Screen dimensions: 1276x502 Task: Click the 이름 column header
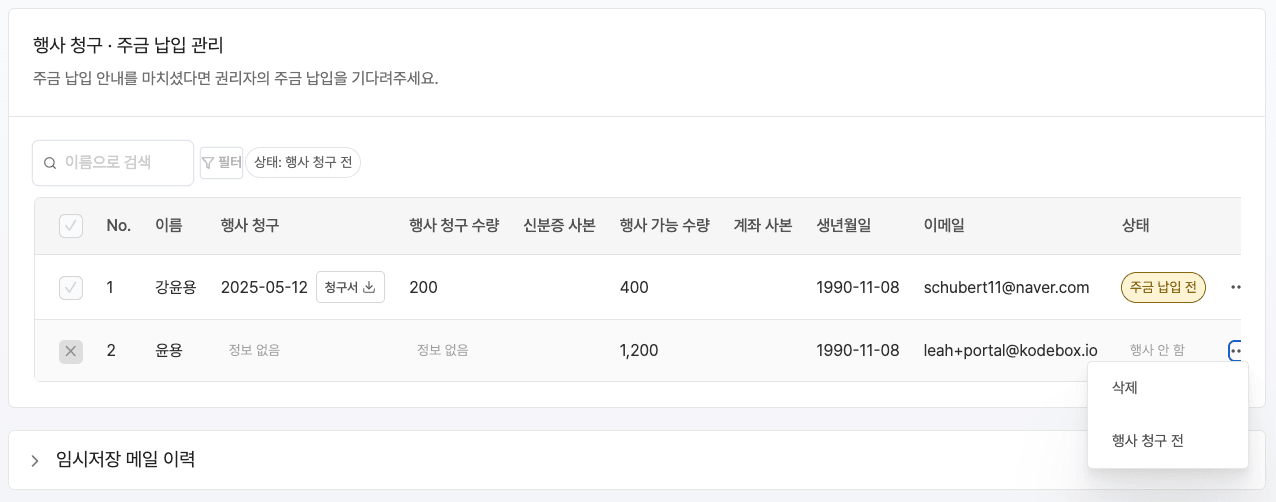tap(168, 226)
